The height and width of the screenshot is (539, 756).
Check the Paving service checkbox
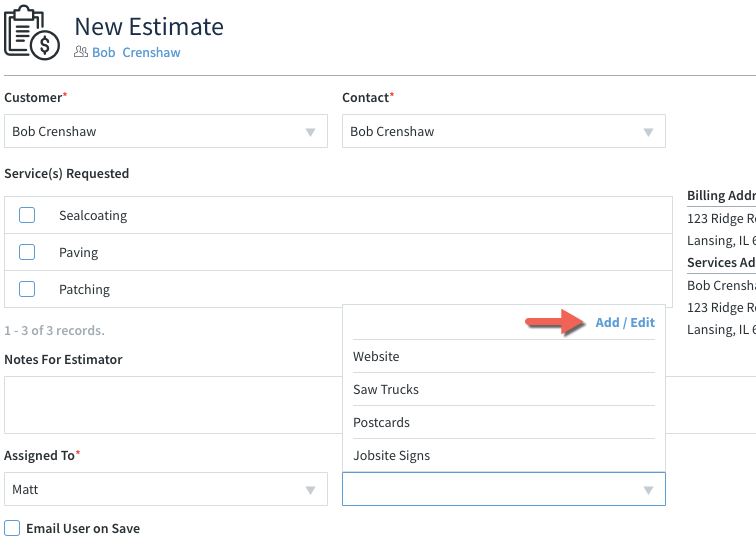coord(27,252)
